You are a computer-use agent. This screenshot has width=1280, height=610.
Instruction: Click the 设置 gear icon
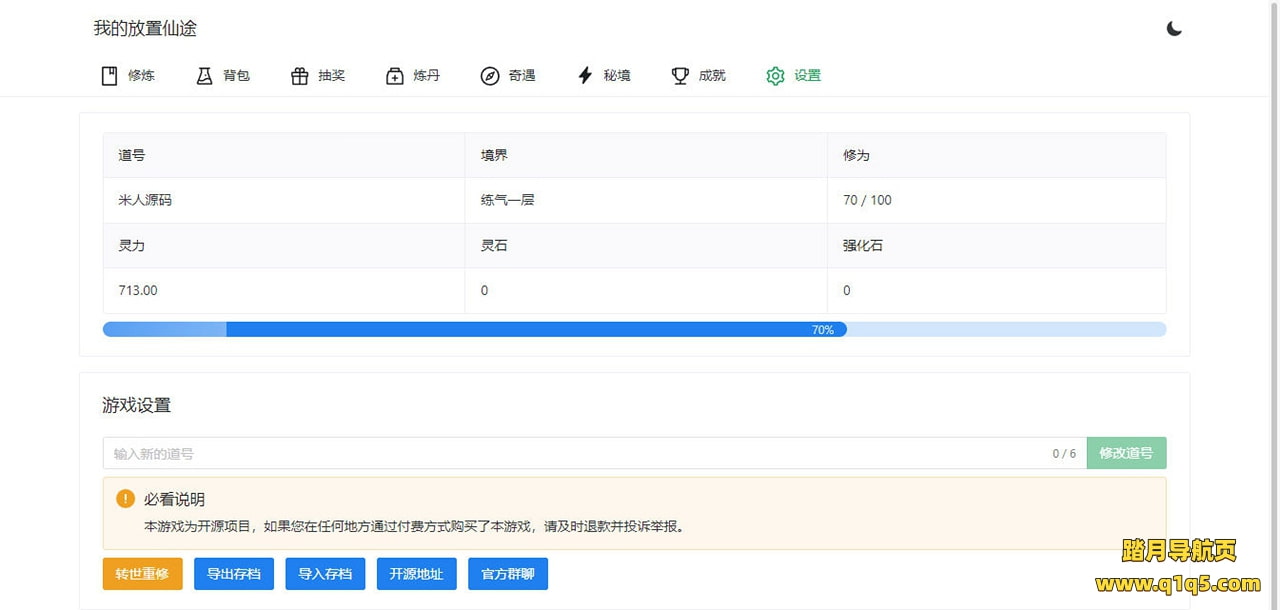pos(775,76)
